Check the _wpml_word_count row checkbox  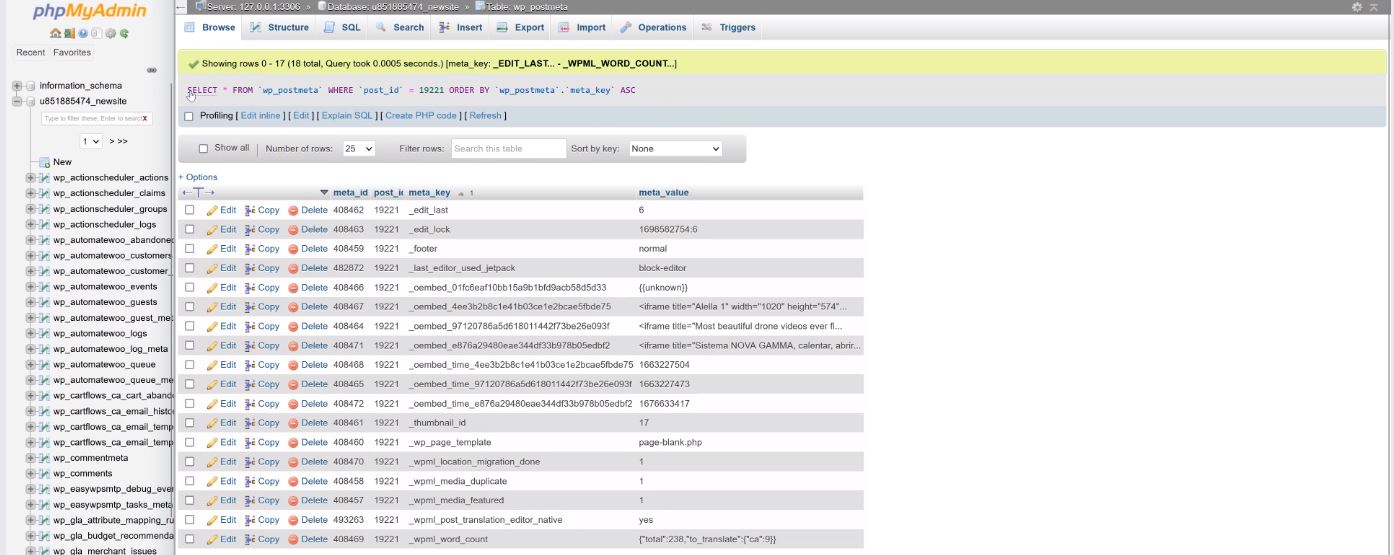[x=189, y=539]
